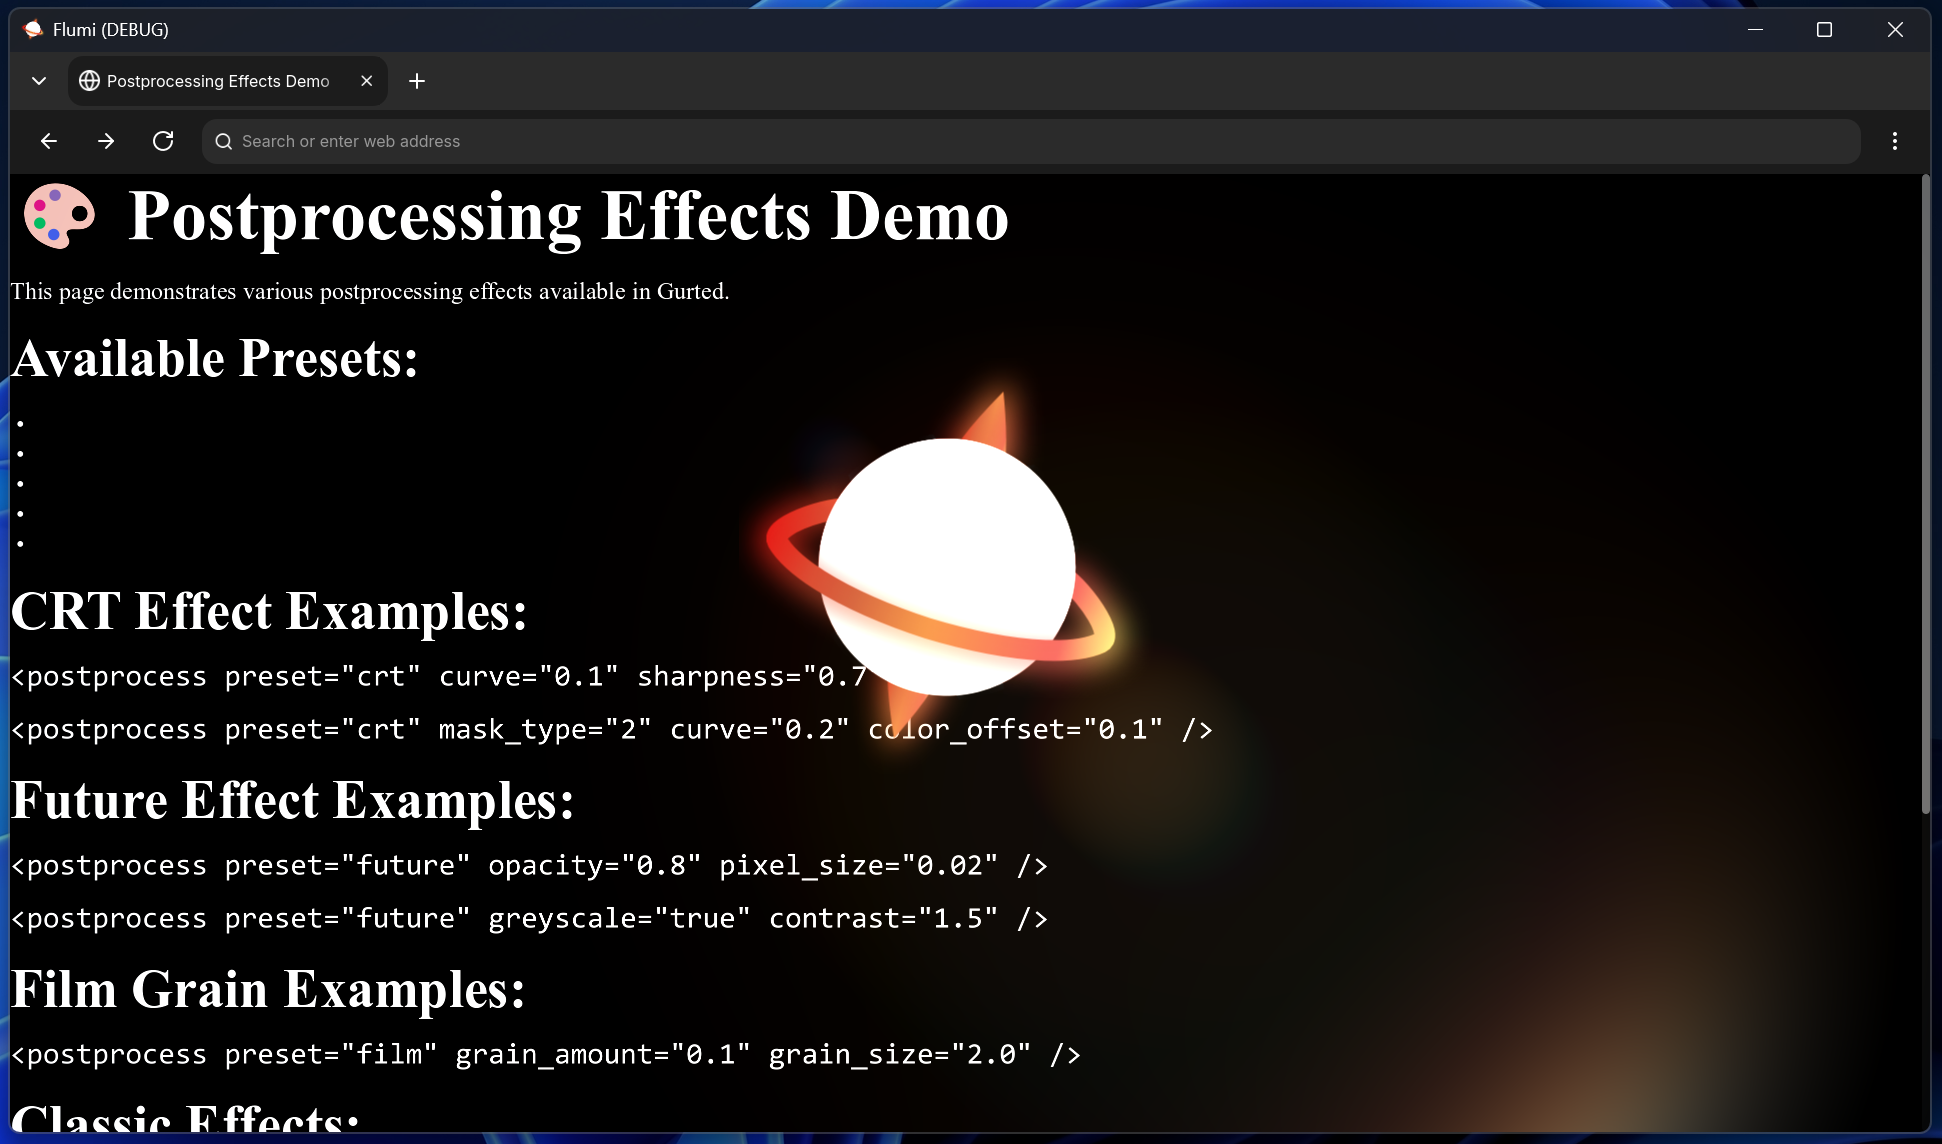The width and height of the screenshot is (1942, 1144).
Task: Click the Flumi logo in the title bar
Action: point(31,29)
